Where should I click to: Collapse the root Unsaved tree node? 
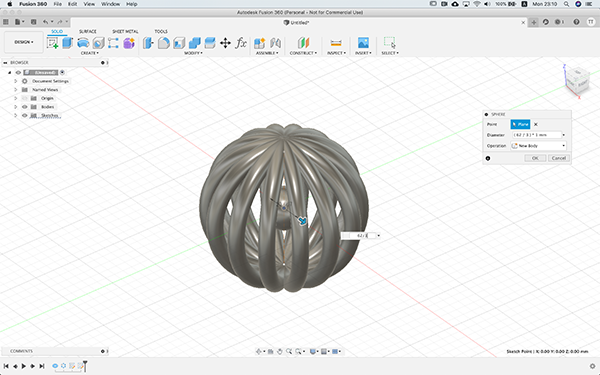pyautogui.click(x=10, y=72)
